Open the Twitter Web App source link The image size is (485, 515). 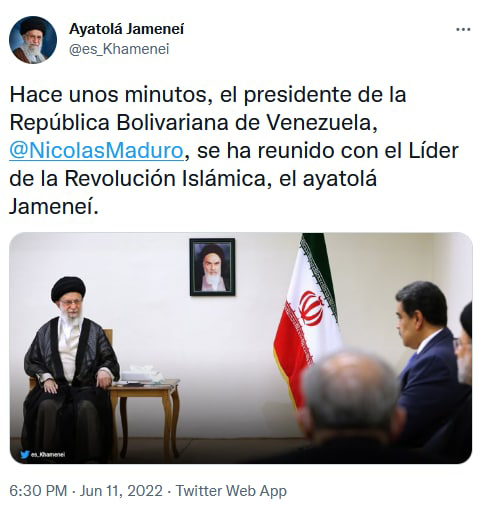pyautogui.click(x=231, y=491)
